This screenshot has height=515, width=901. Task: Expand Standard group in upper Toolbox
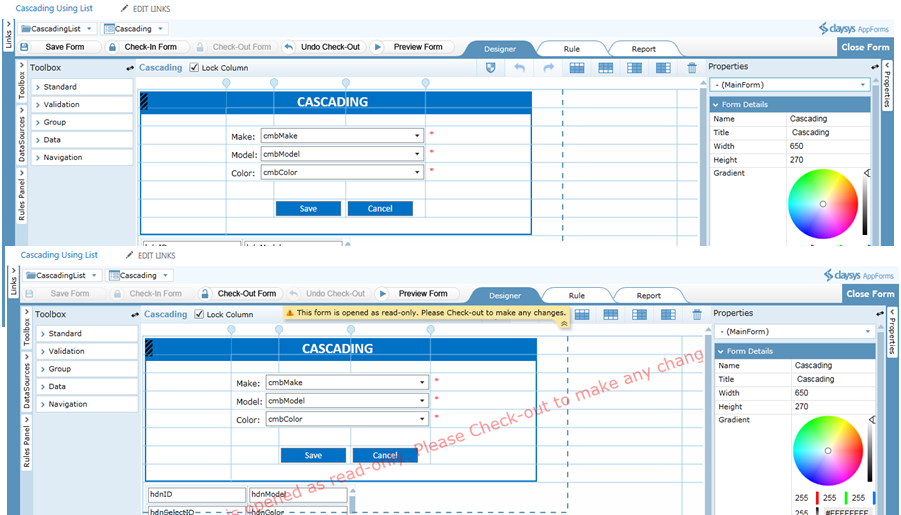(x=82, y=87)
